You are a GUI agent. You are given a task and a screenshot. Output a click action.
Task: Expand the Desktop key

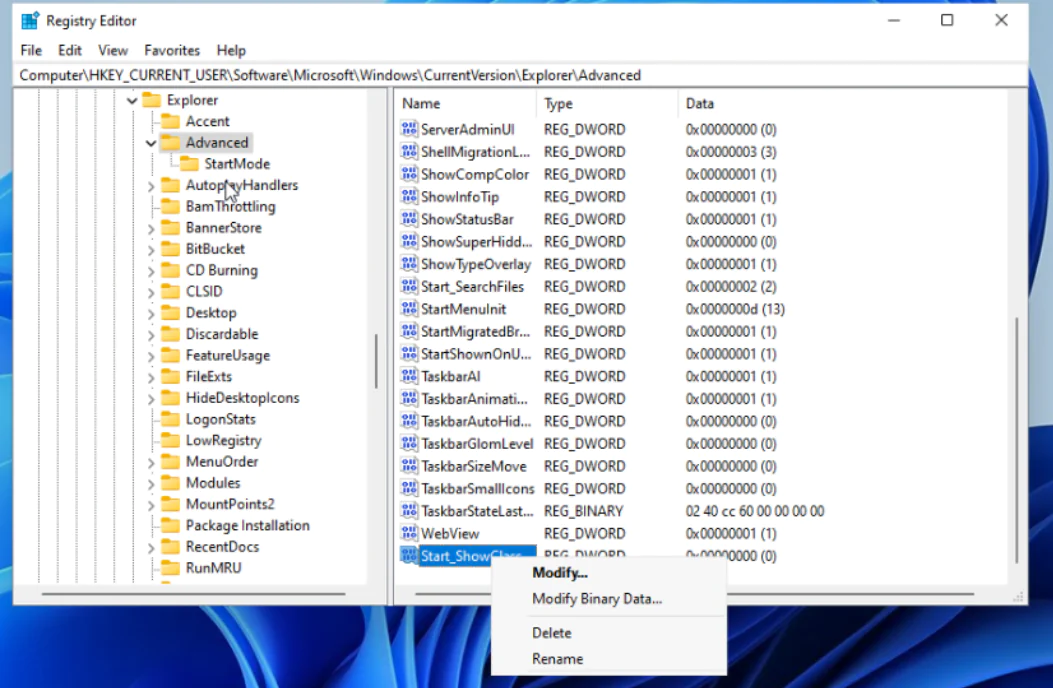point(153,312)
